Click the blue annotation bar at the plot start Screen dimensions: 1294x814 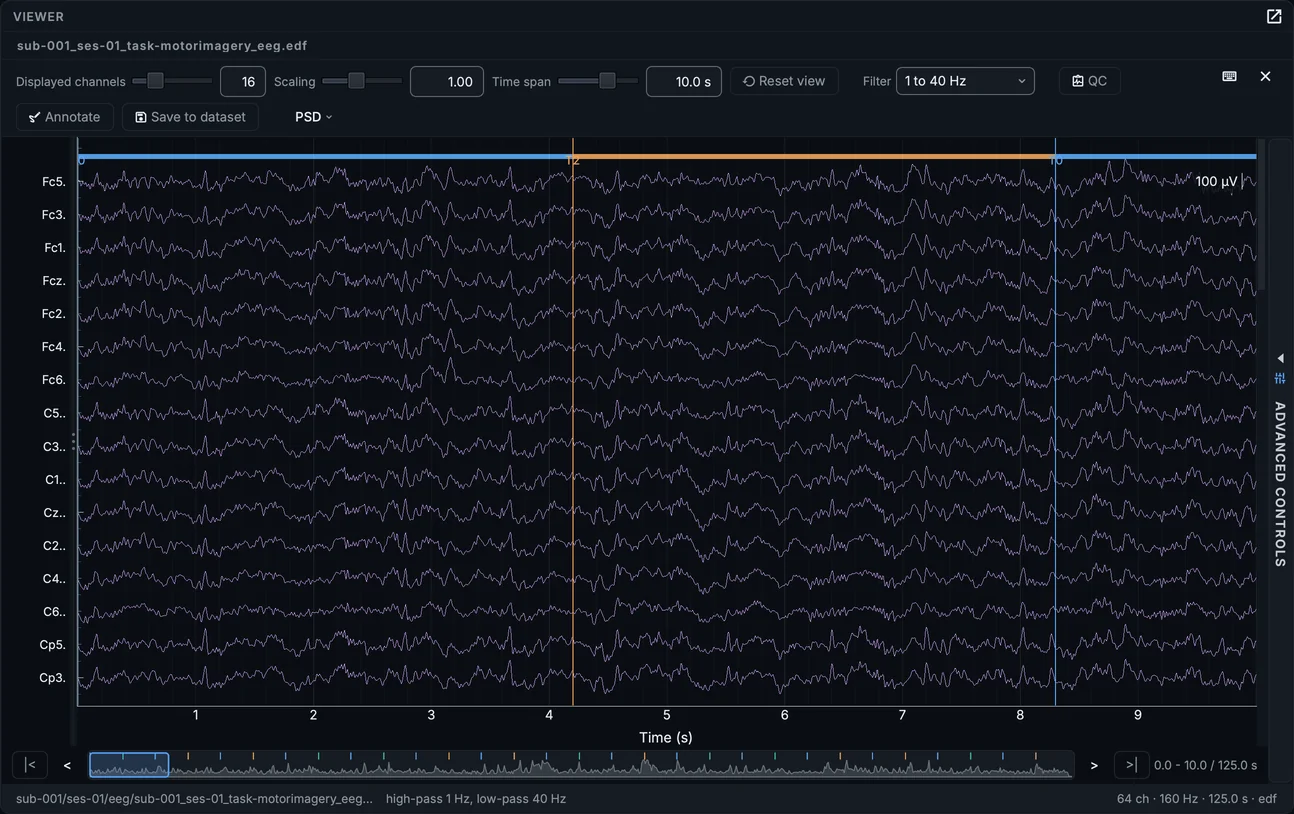(x=325, y=157)
